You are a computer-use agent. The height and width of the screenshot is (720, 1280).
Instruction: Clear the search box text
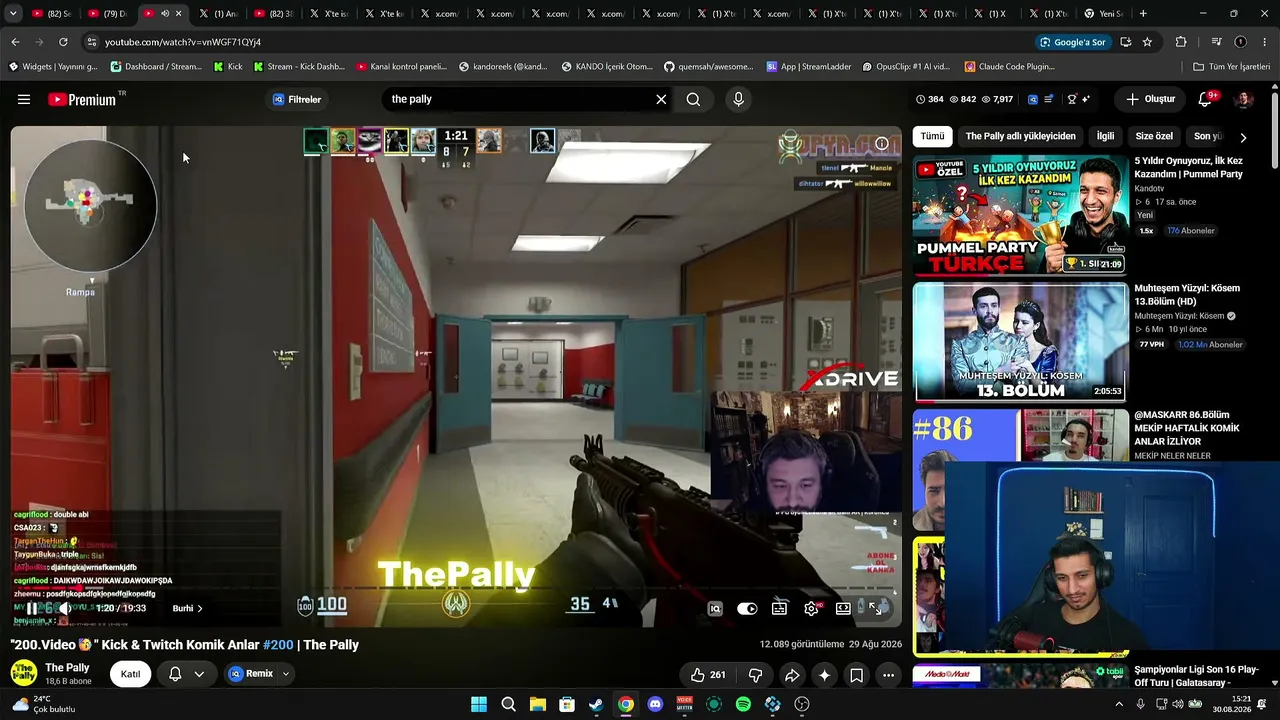[x=661, y=99]
